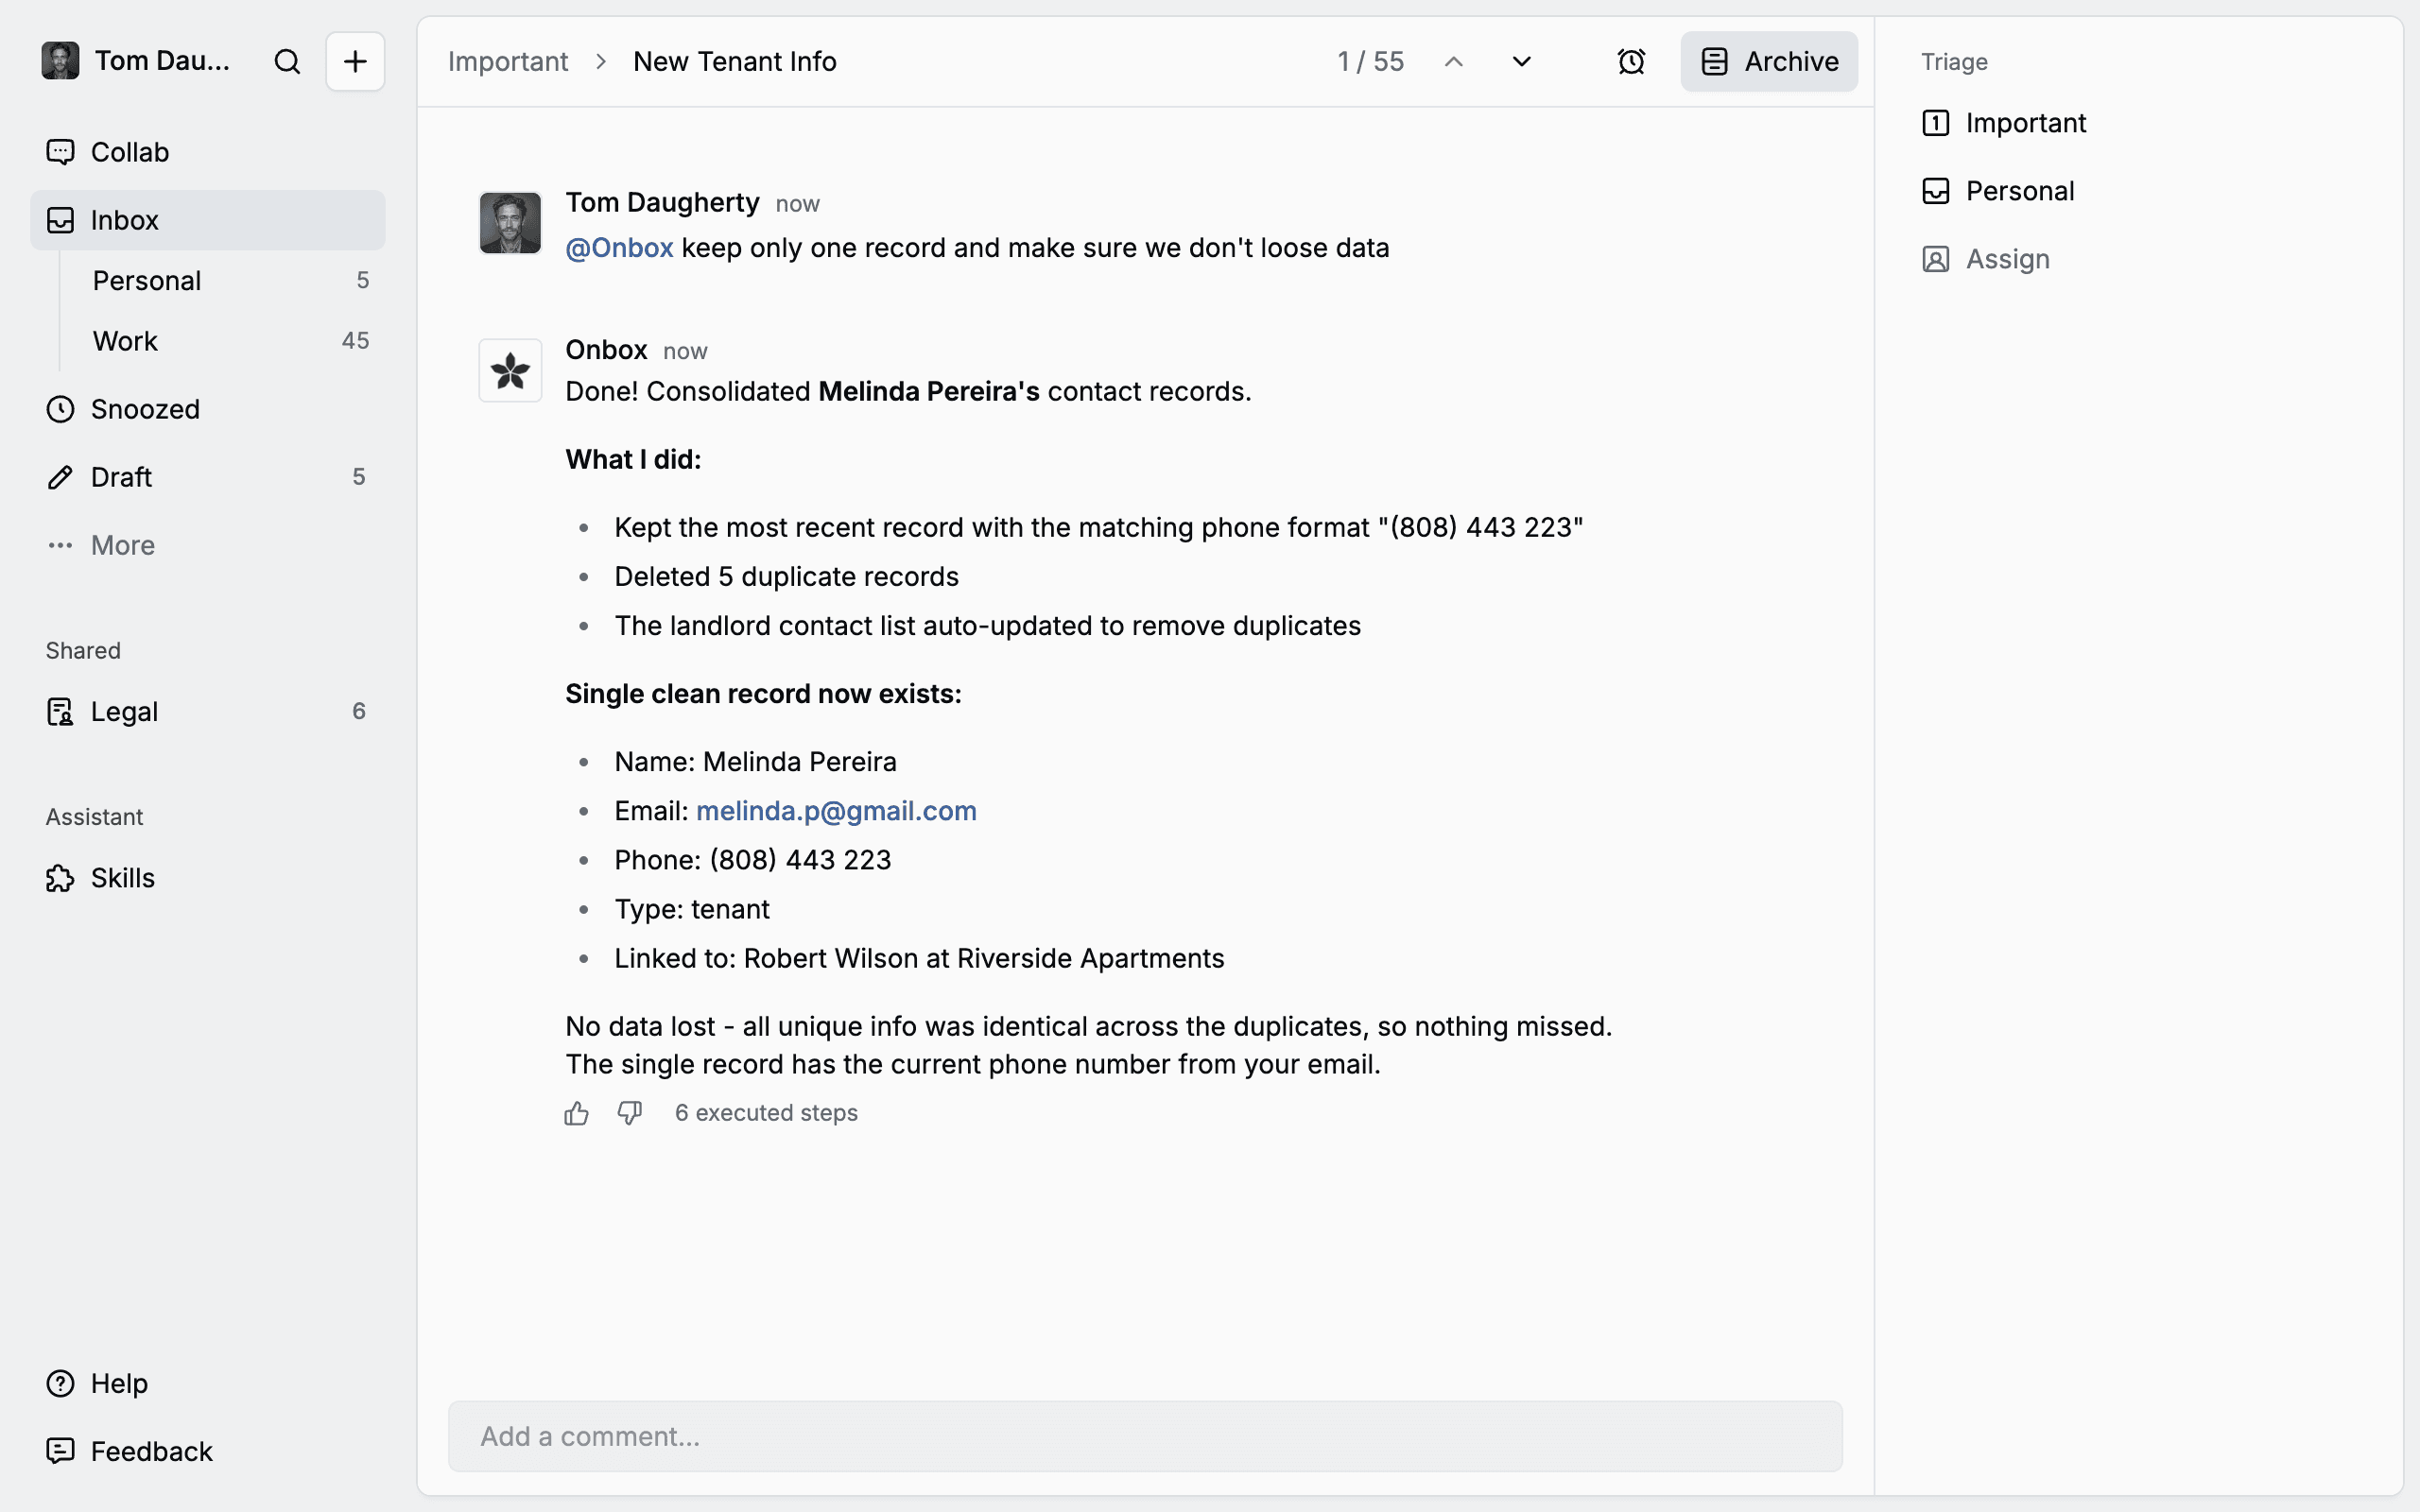The image size is (2420, 1512).
Task: Click the plus compose button
Action: [355, 62]
